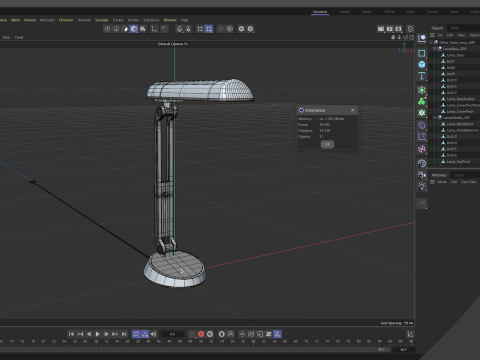Click OK in the Information dialog
The image size is (480, 360).
327,144
